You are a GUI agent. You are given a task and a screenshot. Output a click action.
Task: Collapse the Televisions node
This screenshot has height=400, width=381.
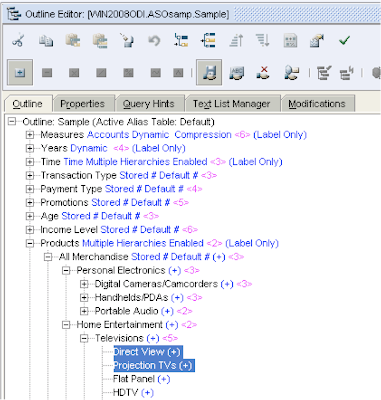click(84, 338)
